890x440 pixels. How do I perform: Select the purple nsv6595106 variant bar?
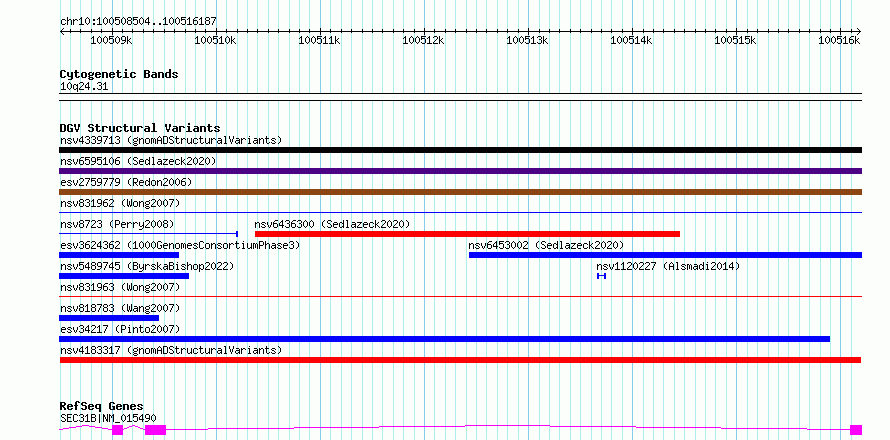point(460,171)
